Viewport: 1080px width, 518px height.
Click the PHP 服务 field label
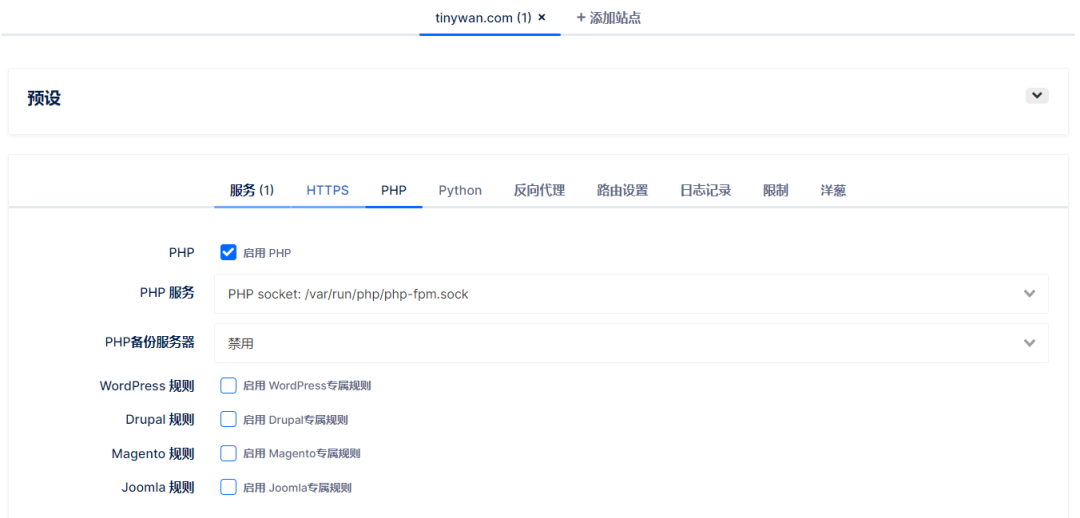[167, 293]
